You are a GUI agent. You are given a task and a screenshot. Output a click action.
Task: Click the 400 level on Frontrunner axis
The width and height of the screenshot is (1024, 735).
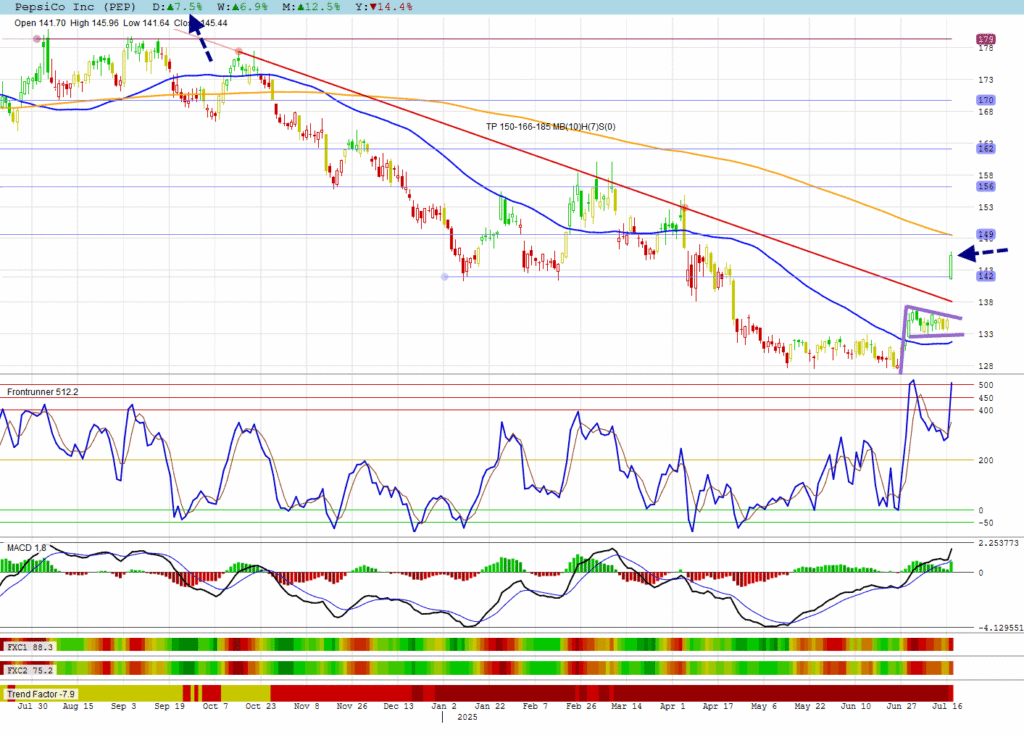[985, 410]
